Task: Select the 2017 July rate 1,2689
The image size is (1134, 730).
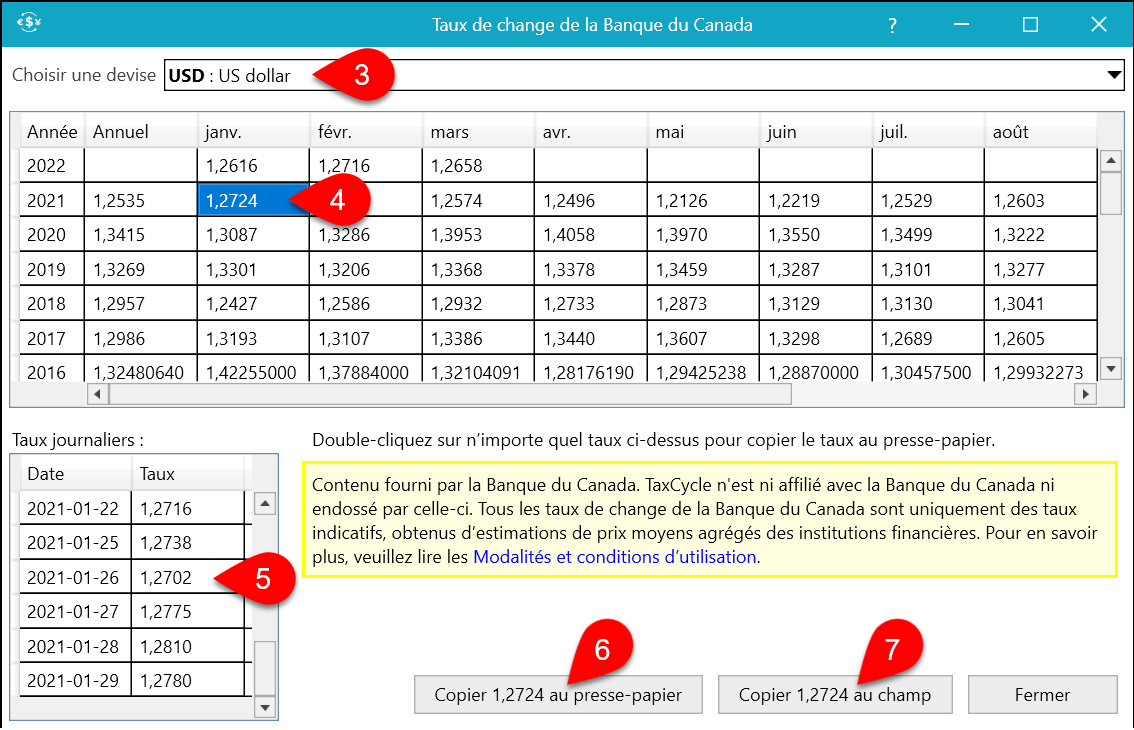Action: pos(928,338)
